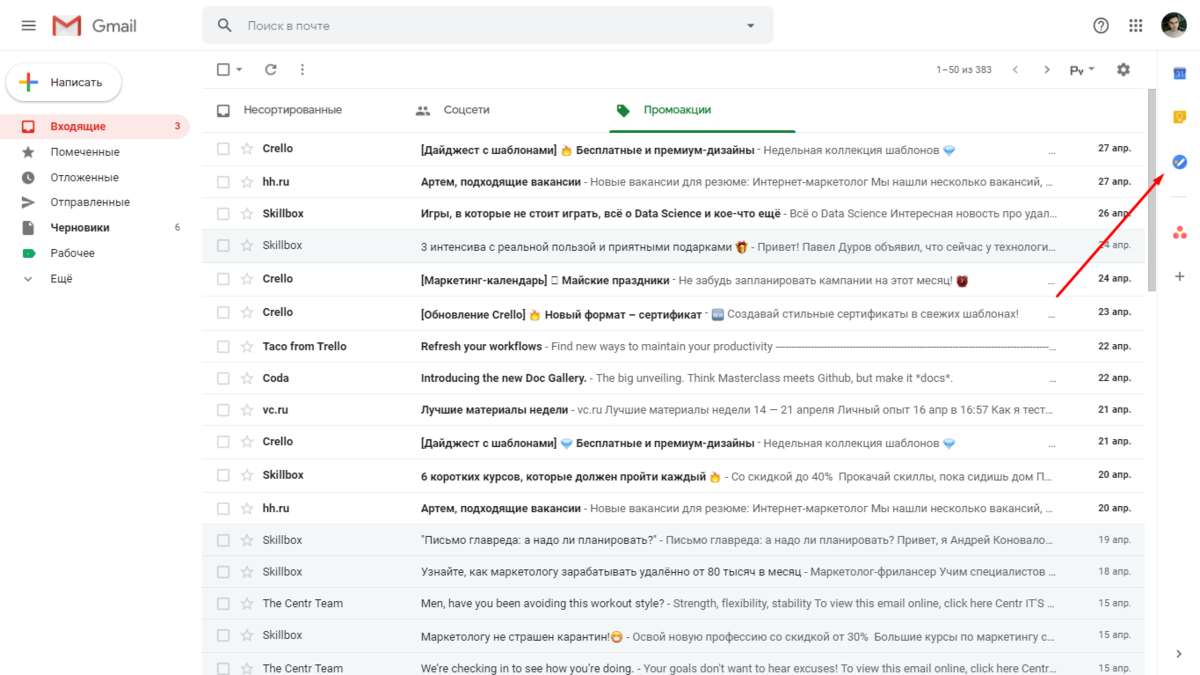The width and height of the screenshot is (1200, 675).
Task: Open 'Игры, в которые не стоит играть' email
Action: pos(673,214)
